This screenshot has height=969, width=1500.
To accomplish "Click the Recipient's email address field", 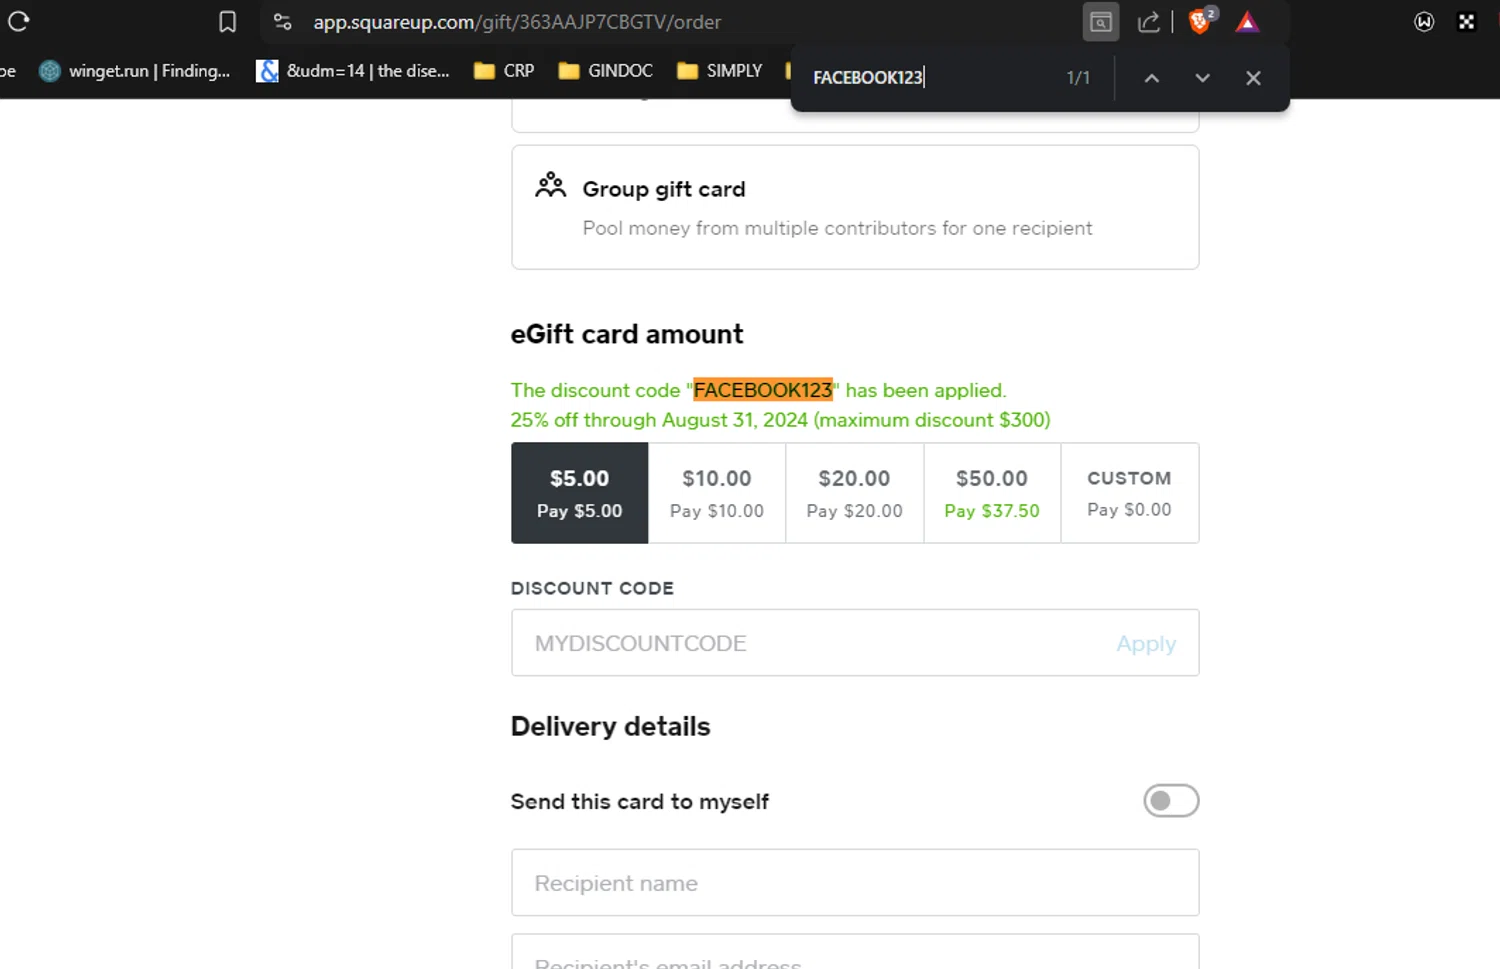I will click(x=855, y=952).
